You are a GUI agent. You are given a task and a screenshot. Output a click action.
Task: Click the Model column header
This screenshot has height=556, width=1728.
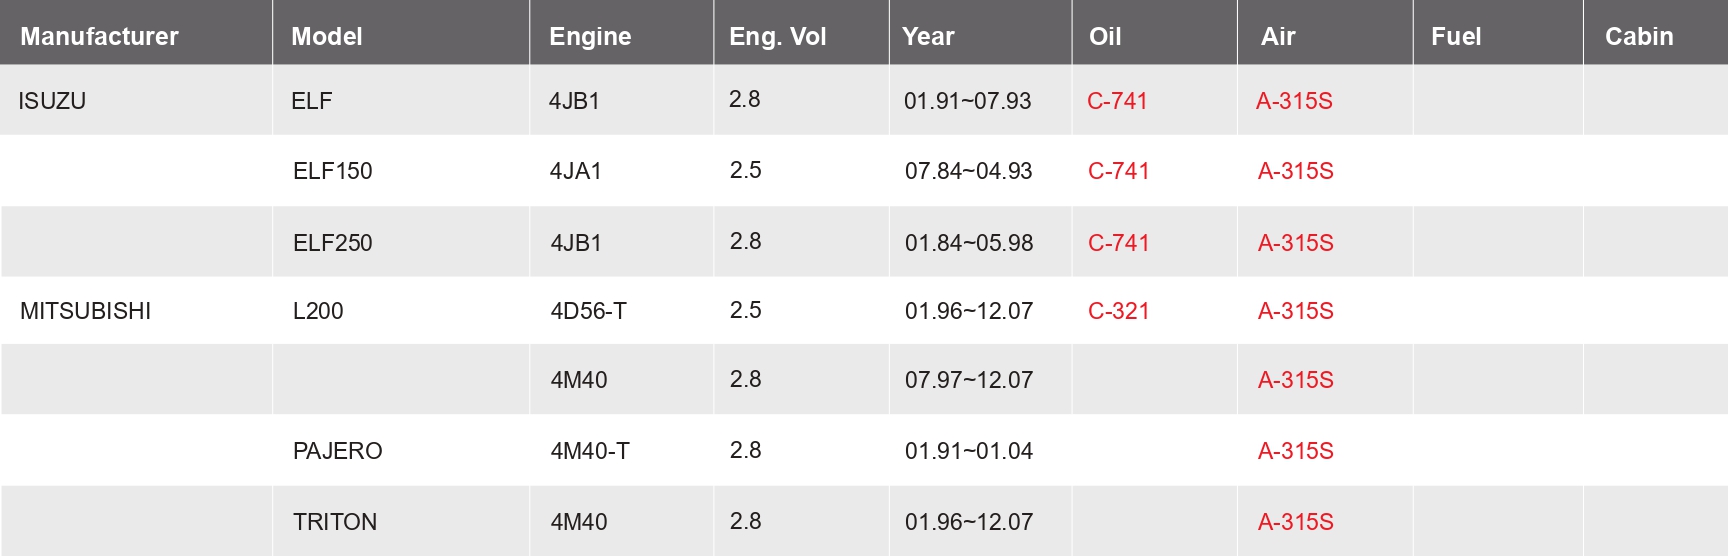[x=326, y=37]
